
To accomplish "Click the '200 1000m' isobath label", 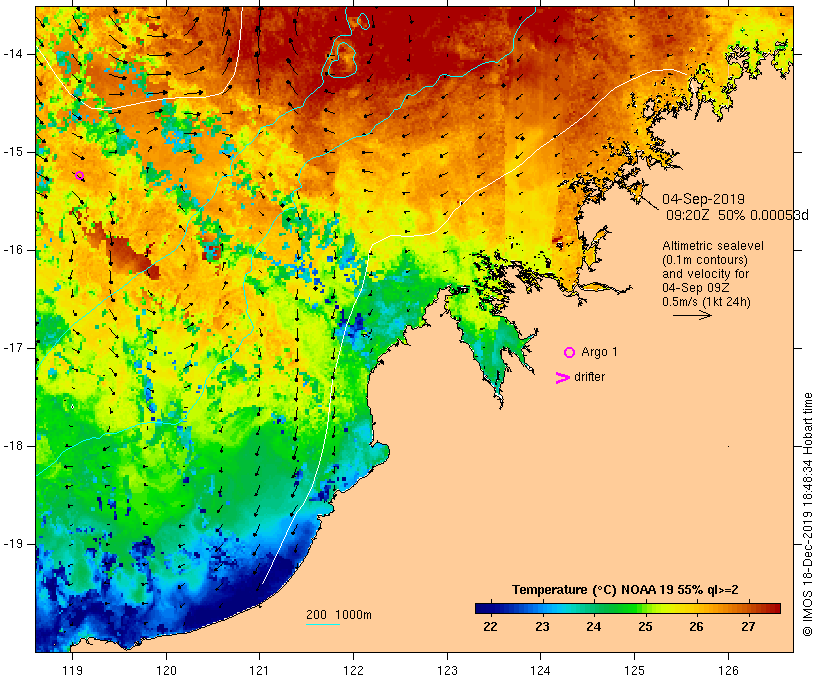I will pyautogui.click(x=339, y=615).
